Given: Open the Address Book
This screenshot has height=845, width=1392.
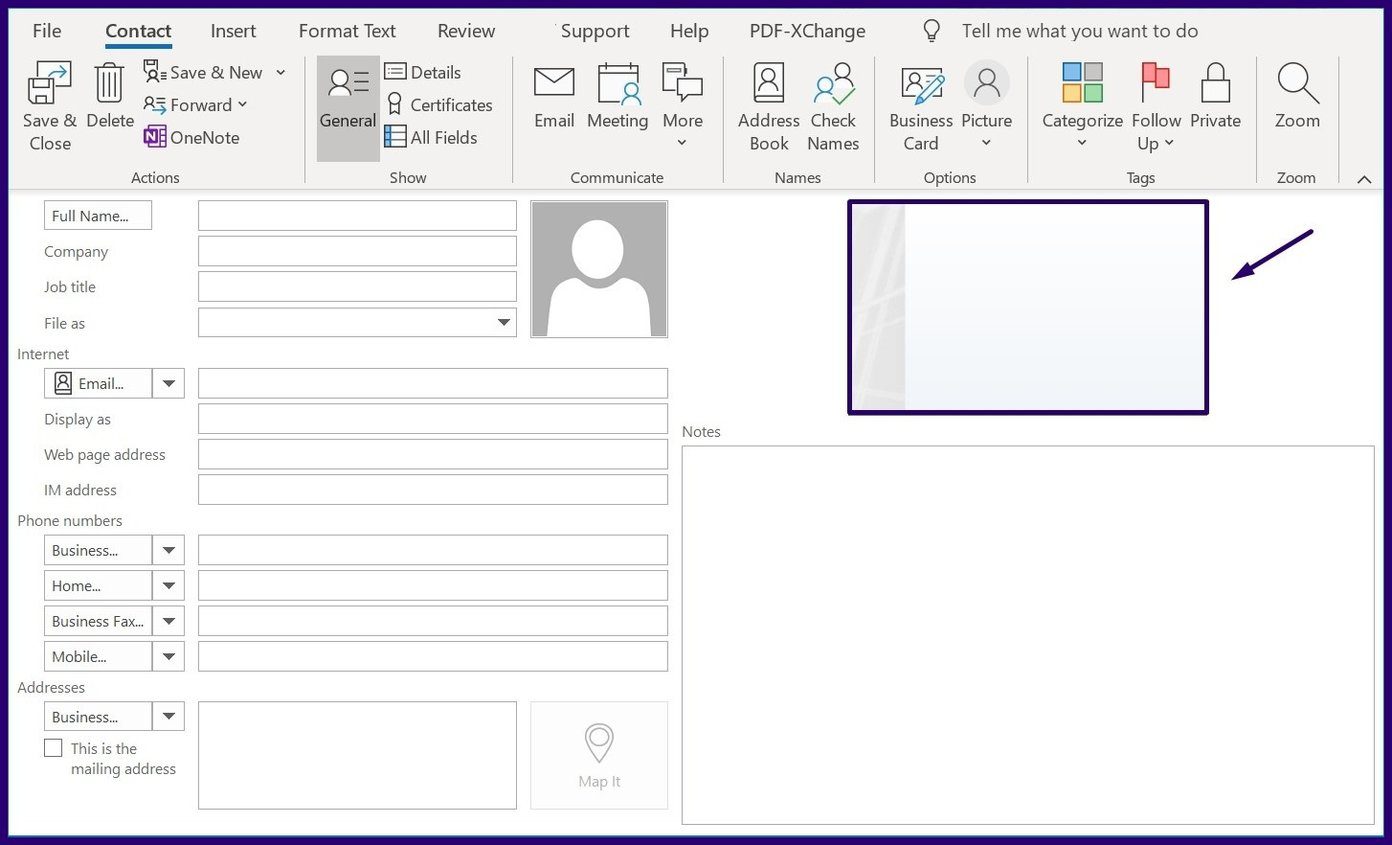Looking at the screenshot, I should (769, 107).
